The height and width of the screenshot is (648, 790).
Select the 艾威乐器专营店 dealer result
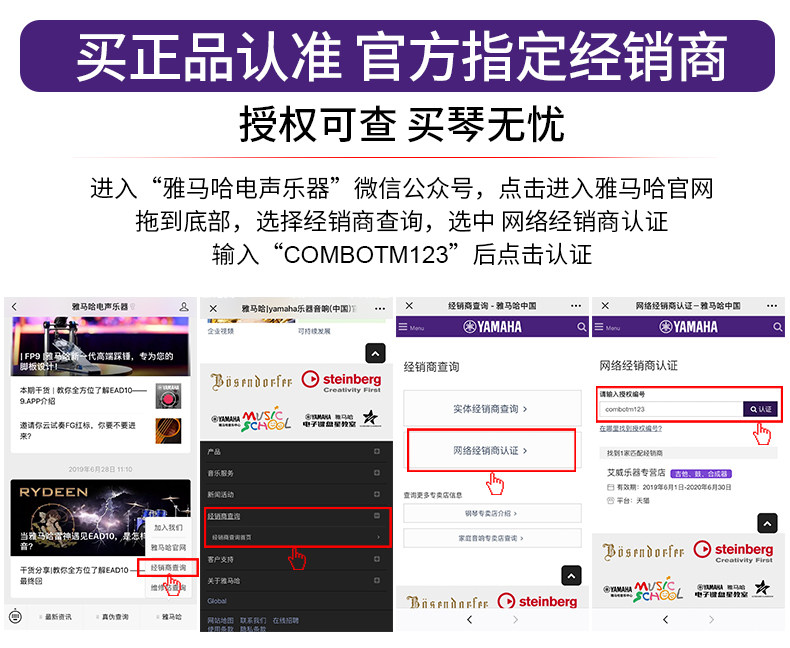(x=636, y=473)
